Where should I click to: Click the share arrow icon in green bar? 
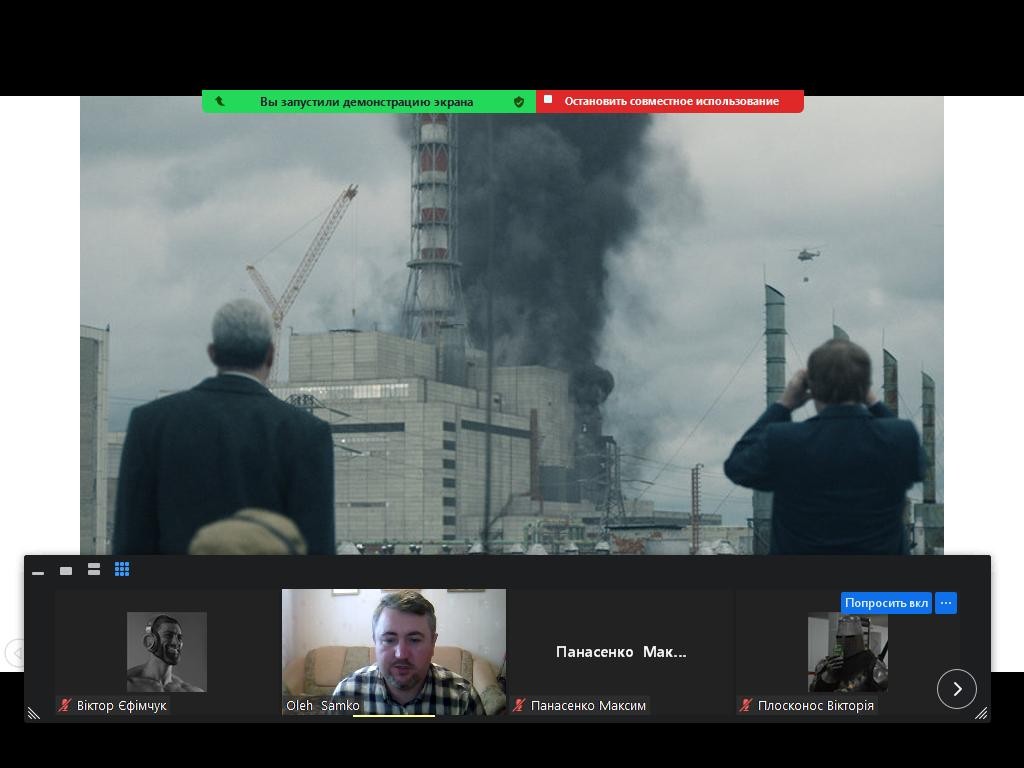point(219,101)
